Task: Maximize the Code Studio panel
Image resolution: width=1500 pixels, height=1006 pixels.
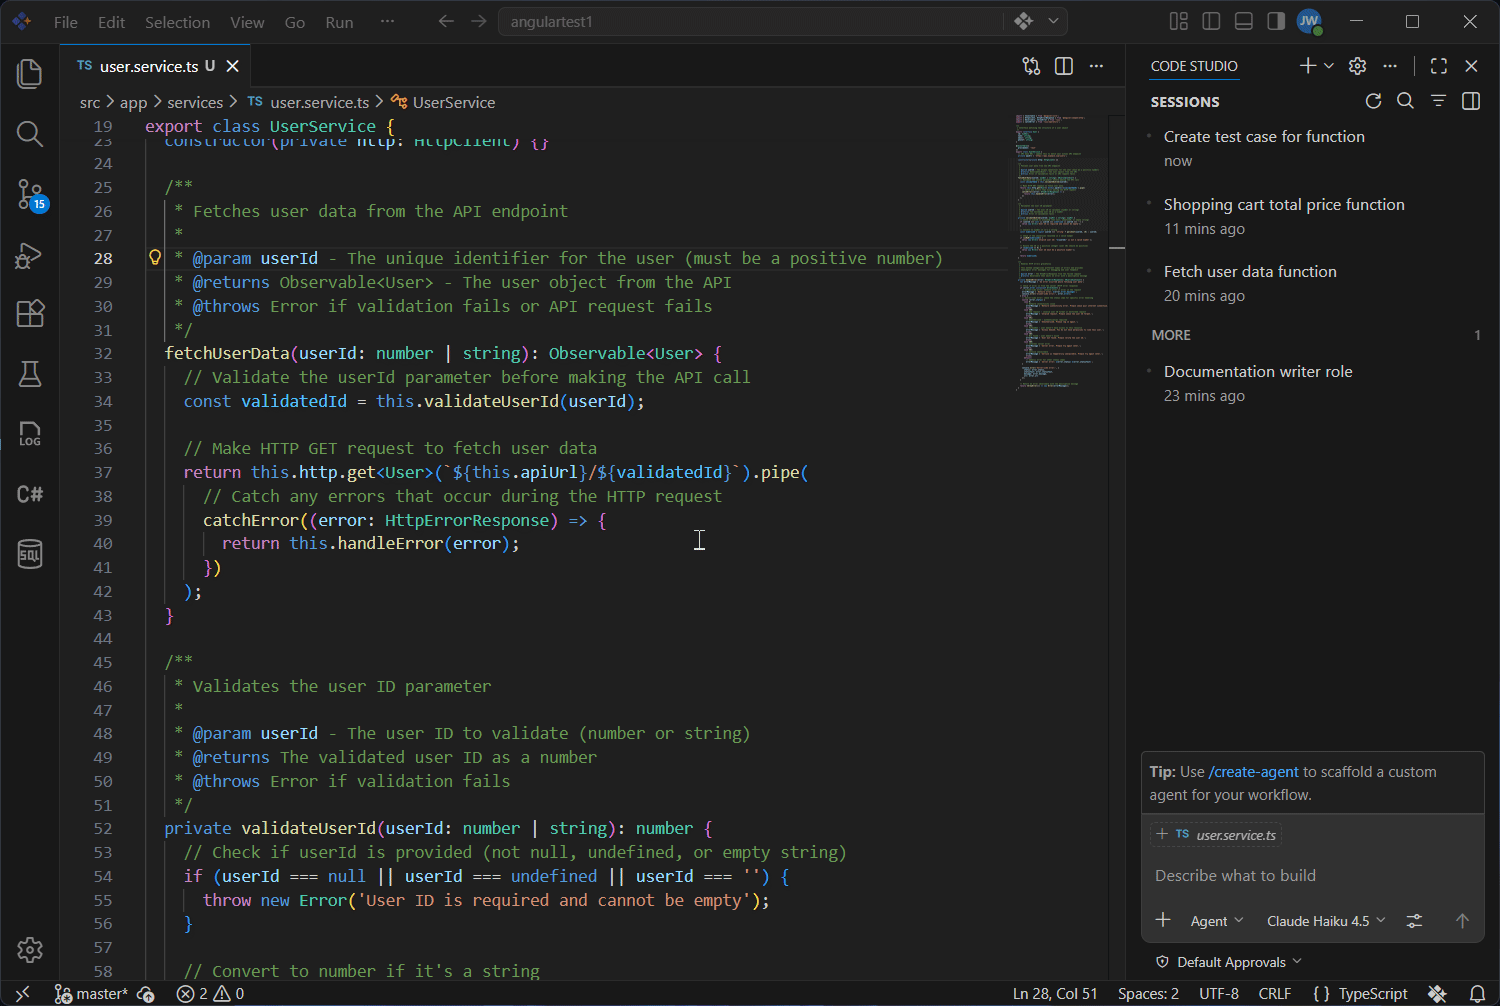Action: 1439,66
